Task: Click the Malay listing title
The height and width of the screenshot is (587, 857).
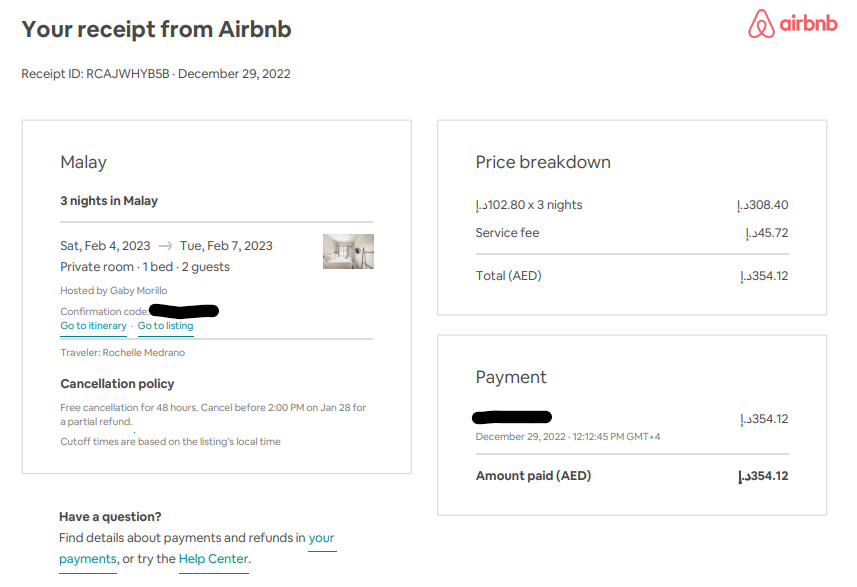Action: 83,162
